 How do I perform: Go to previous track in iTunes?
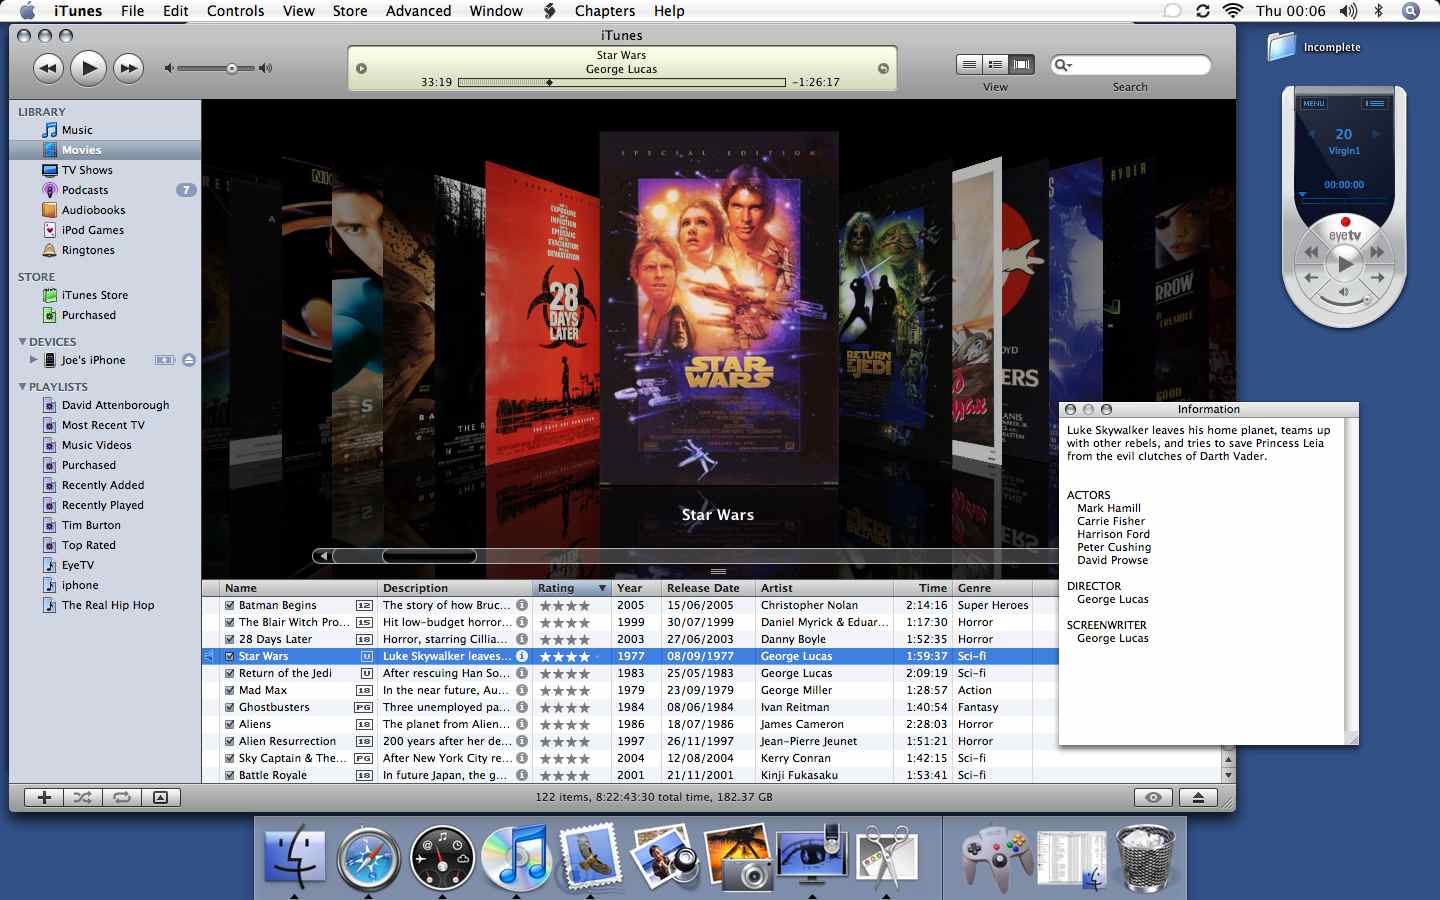click(48, 68)
